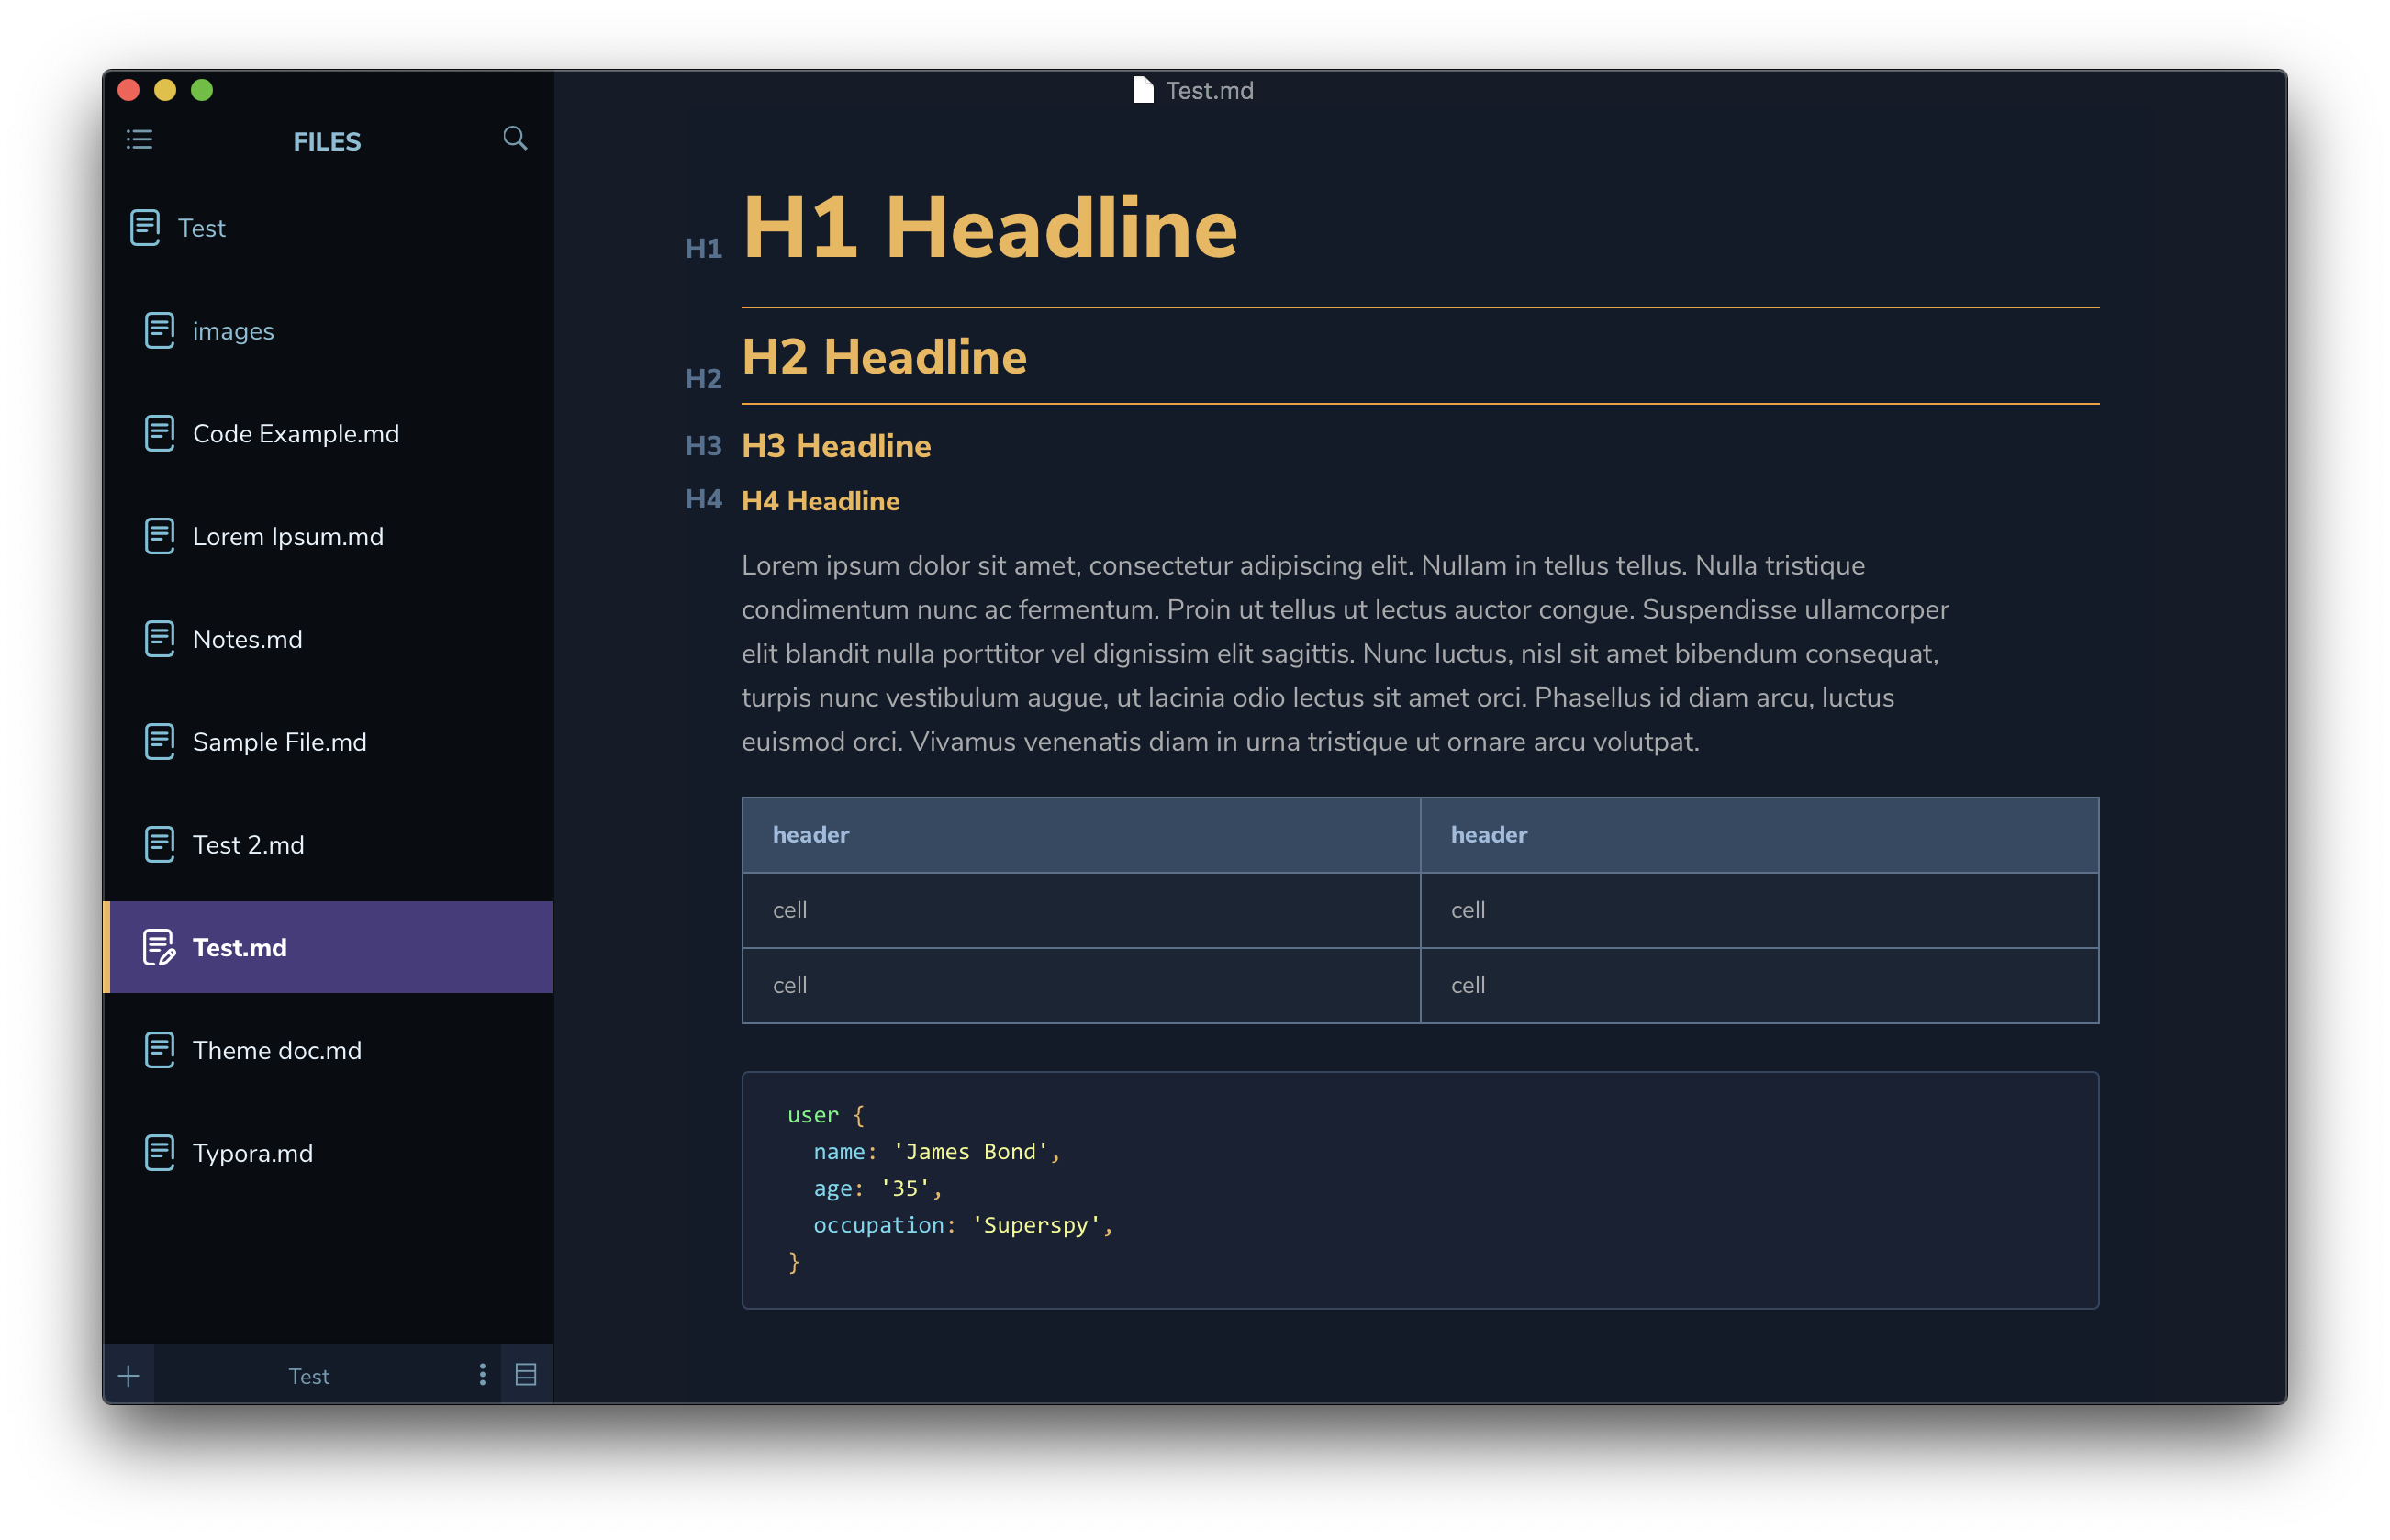
Task: Click the Test.md editing file icon
Action: [x=159, y=947]
